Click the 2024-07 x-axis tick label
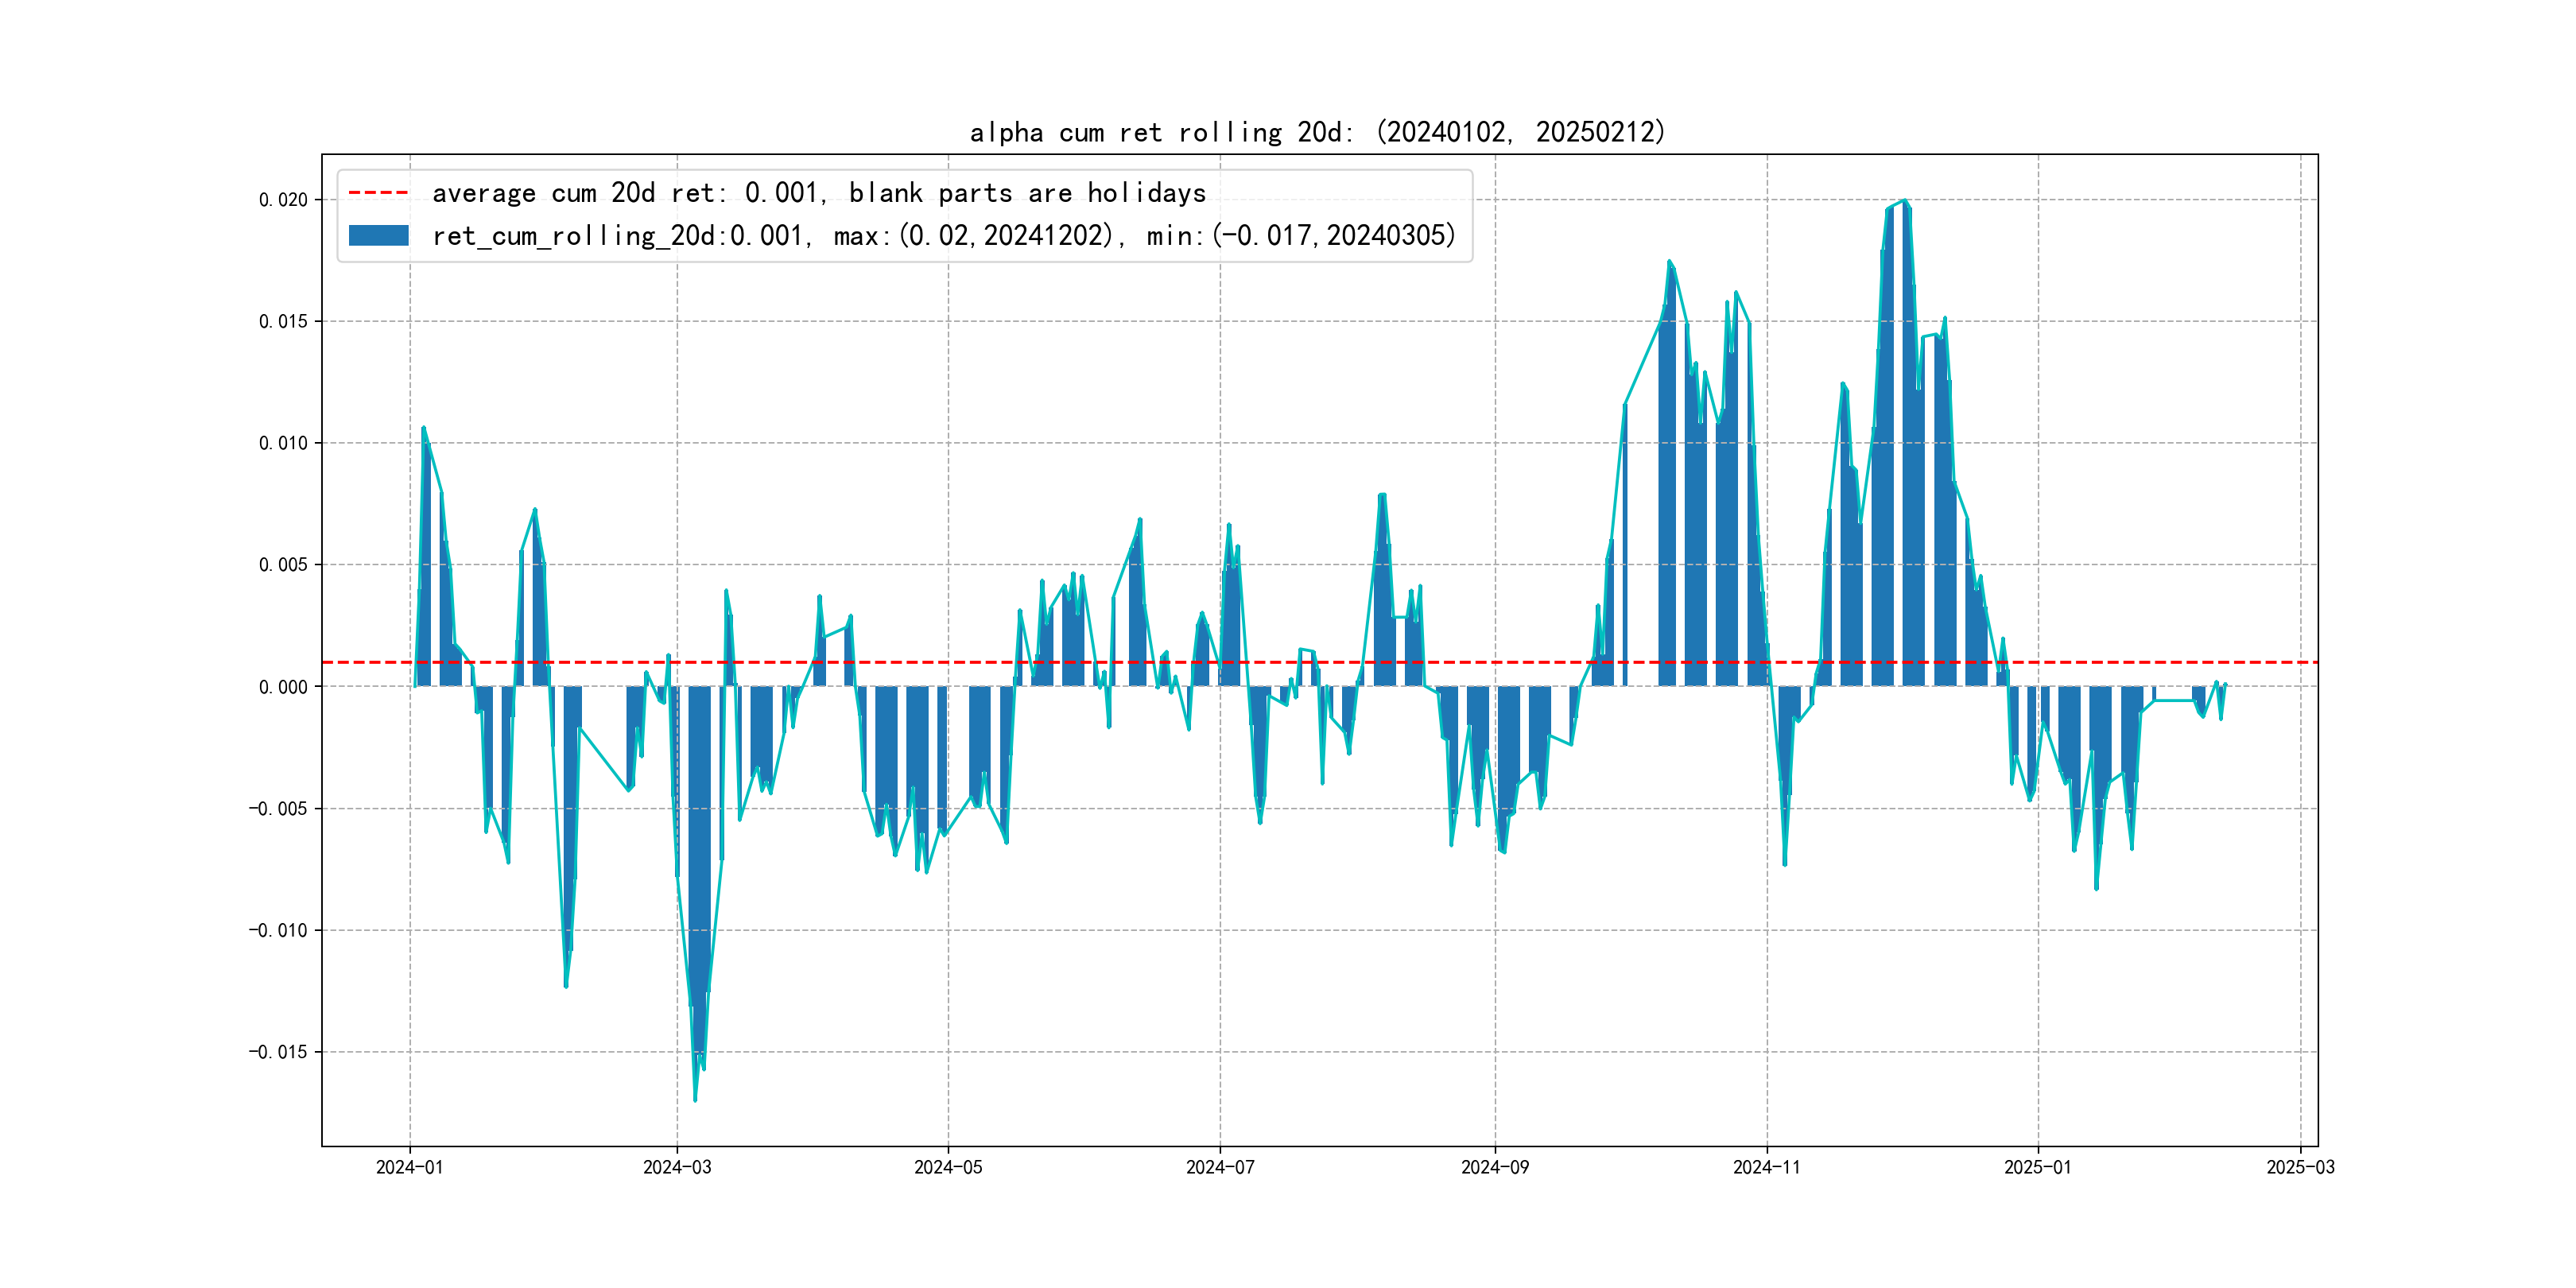 [1220, 1167]
